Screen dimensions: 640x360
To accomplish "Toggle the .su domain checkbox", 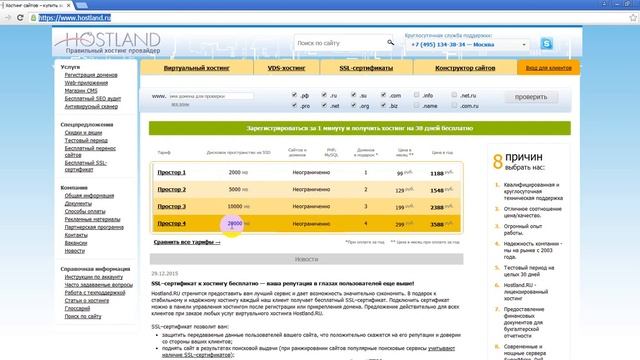I will coord(353,95).
